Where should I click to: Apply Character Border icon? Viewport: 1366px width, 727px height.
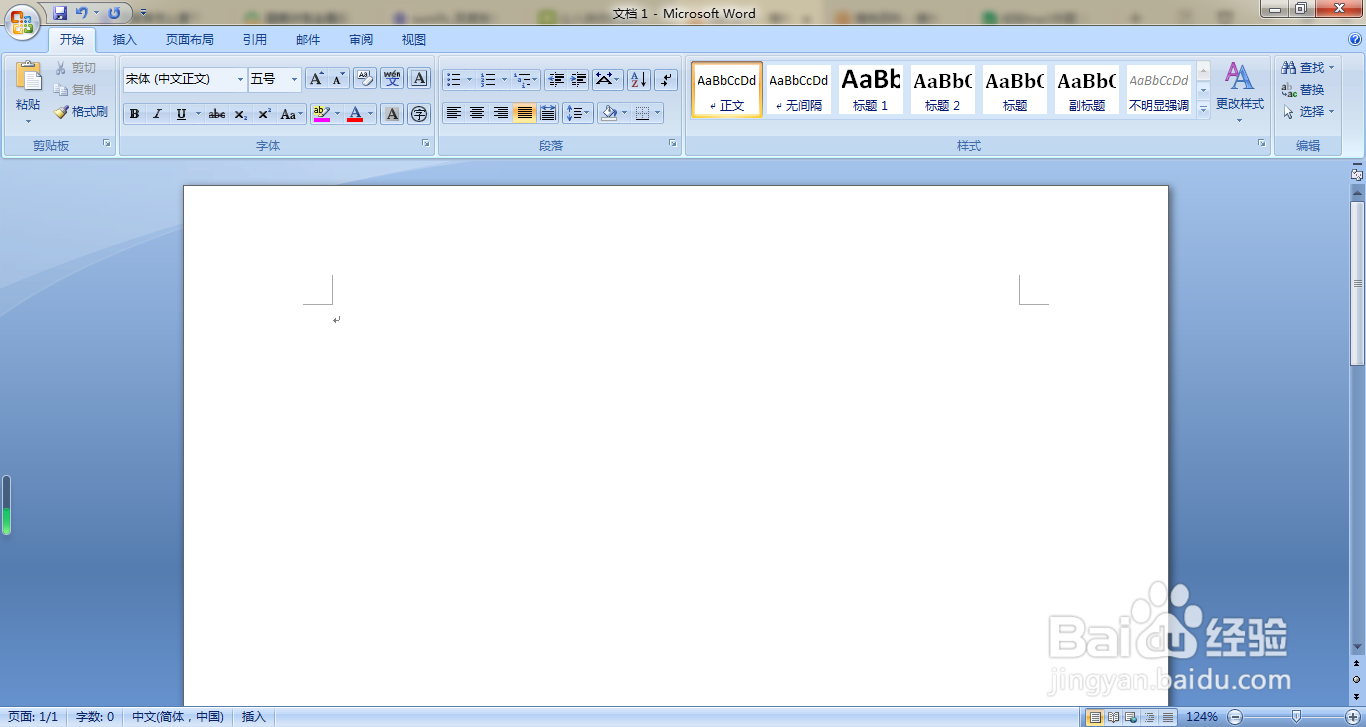(419, 79)
